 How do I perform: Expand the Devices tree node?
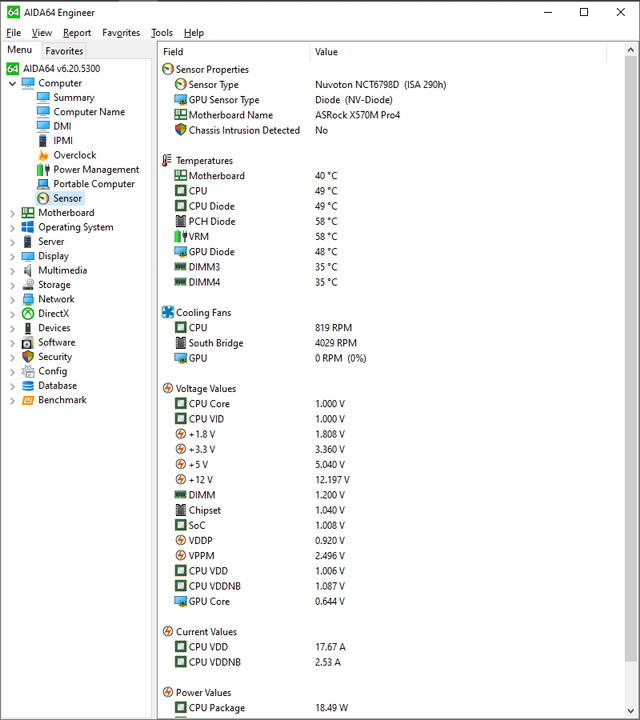(13, 328)
